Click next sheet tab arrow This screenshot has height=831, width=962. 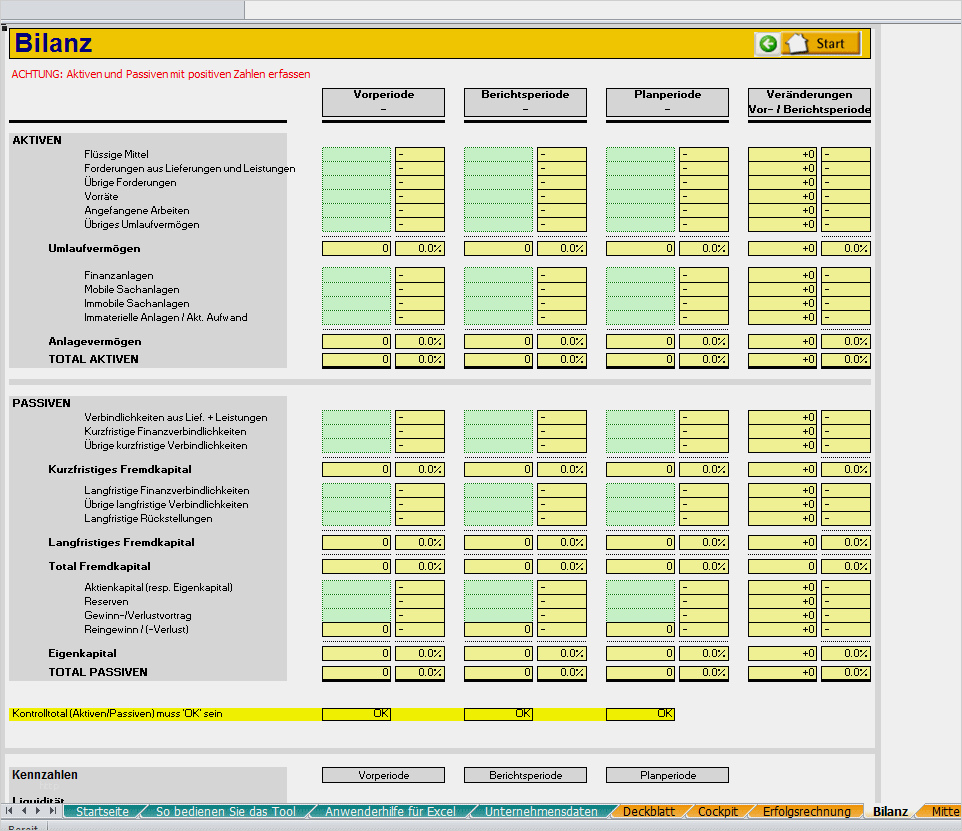point(38,811)
